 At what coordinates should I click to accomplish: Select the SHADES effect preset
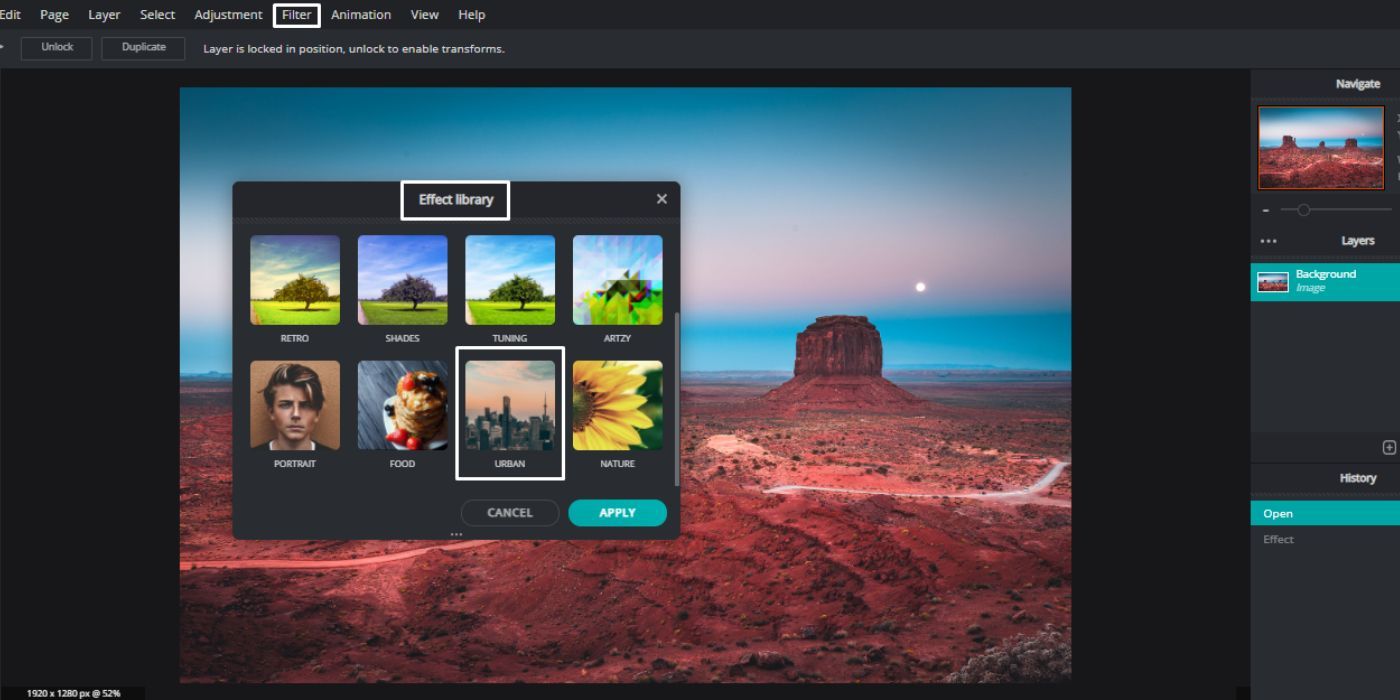(x=402, y=280)
